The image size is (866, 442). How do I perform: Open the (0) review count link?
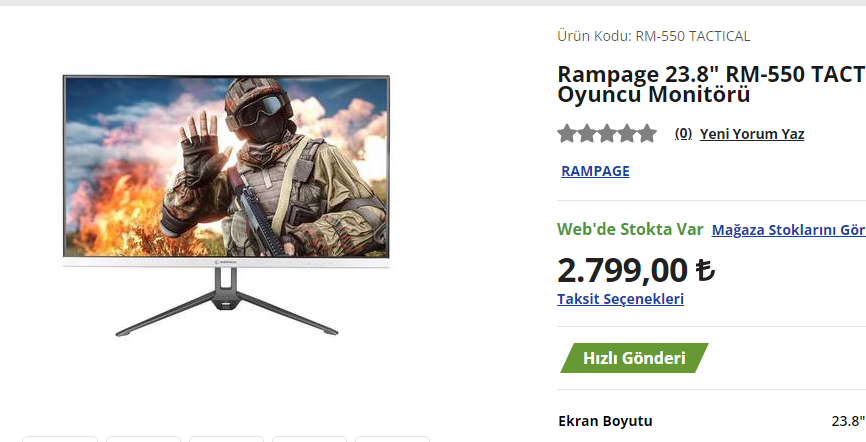click(683, 134)
